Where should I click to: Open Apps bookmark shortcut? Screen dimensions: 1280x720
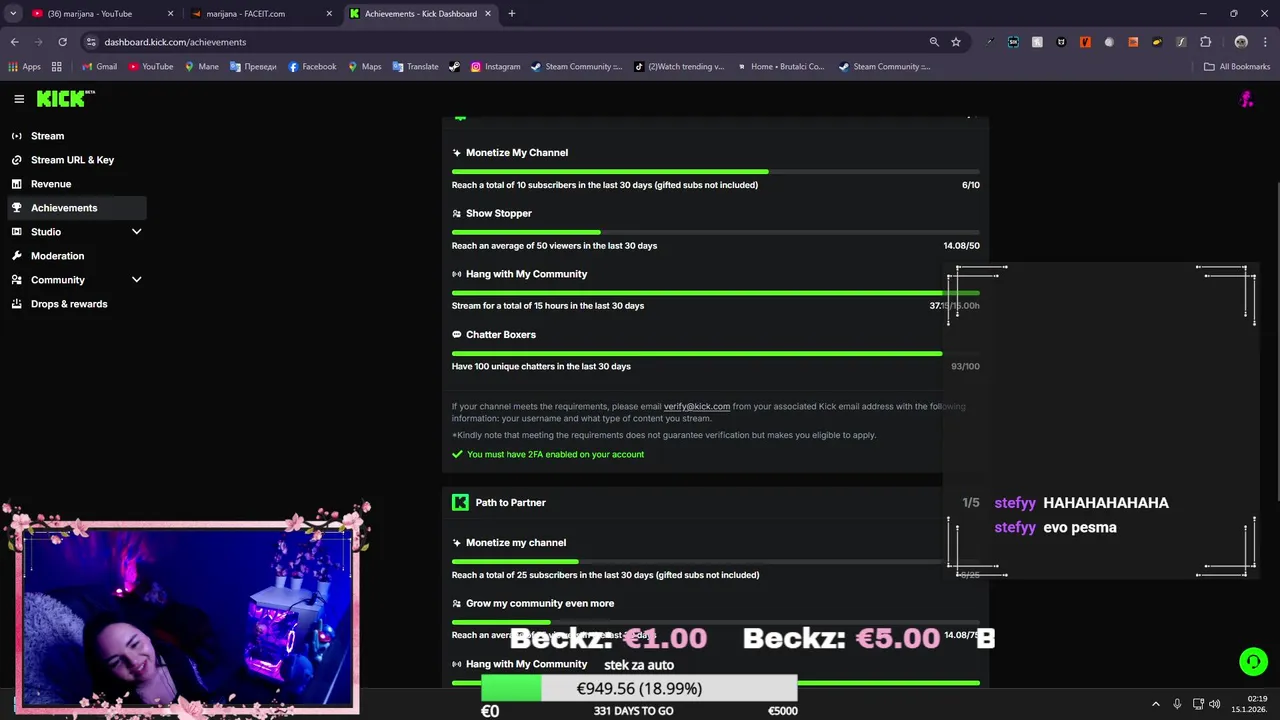pyautogui.click(x=24, y=67)
